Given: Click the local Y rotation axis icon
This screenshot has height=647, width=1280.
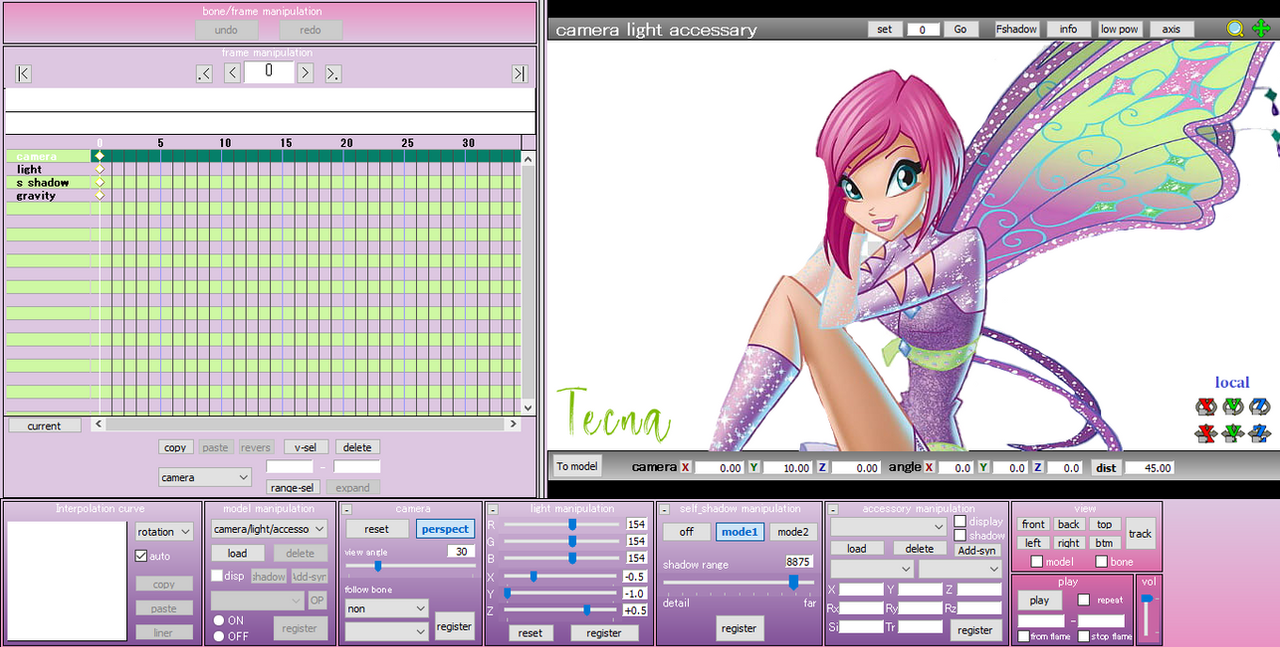Looking at the screenshot, I should pos(1232,406).
